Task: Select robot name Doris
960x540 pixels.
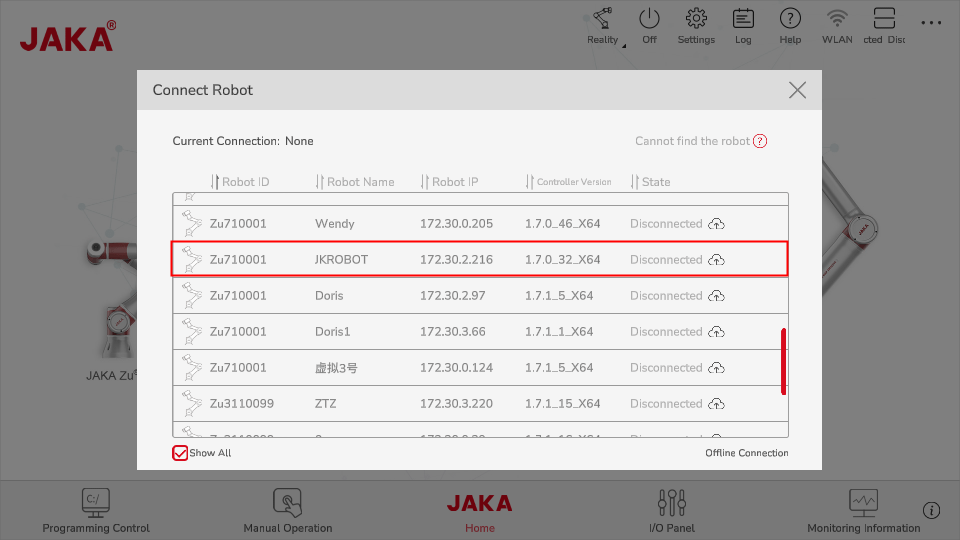Action: (329, 296)
